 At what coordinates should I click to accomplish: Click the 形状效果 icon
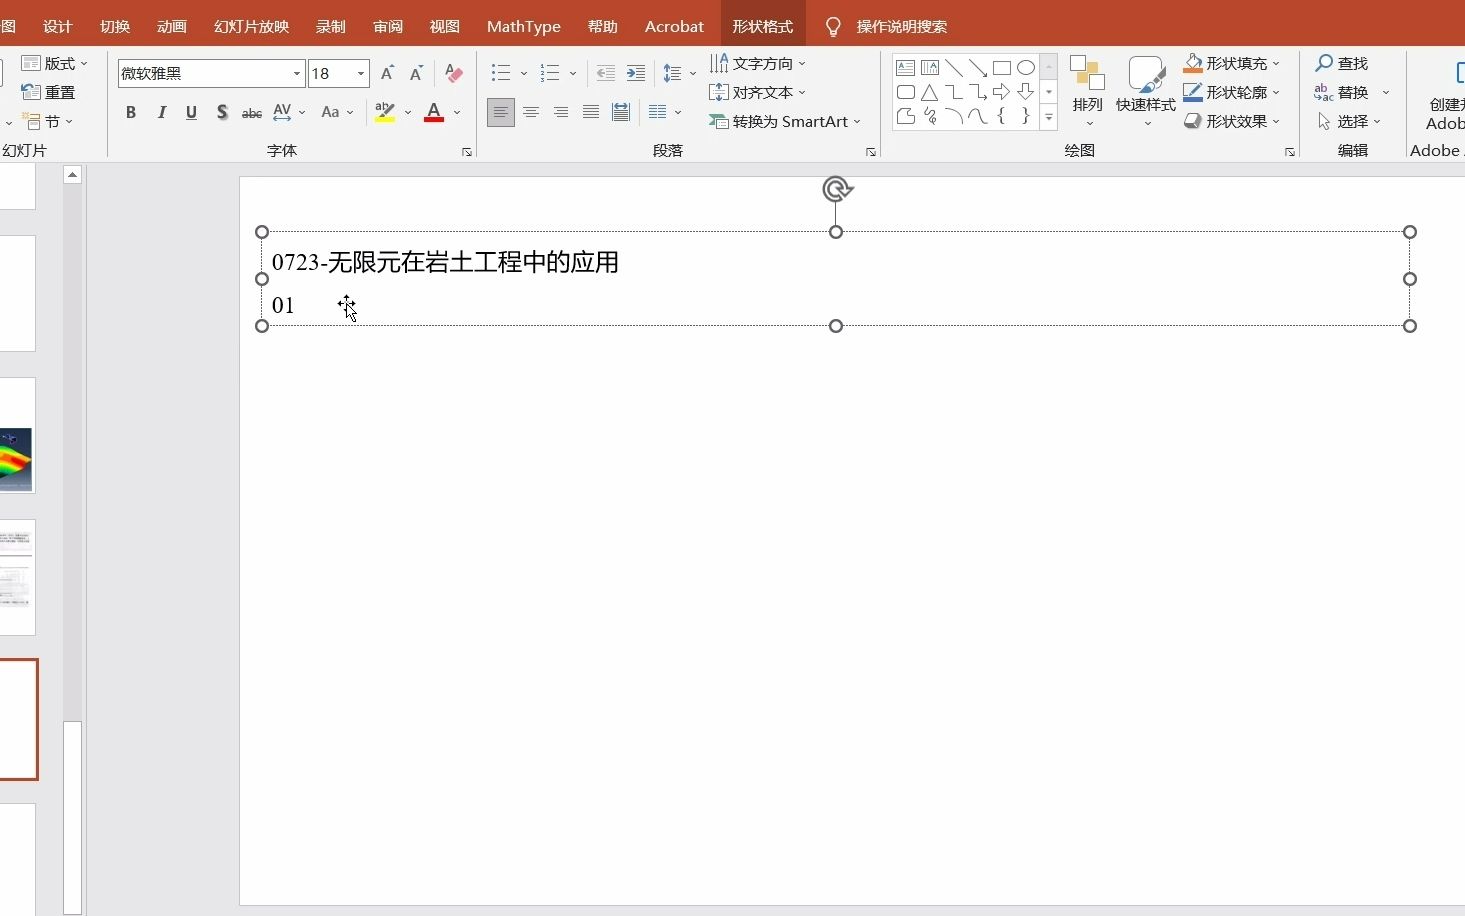click(x=1193, y=121)
